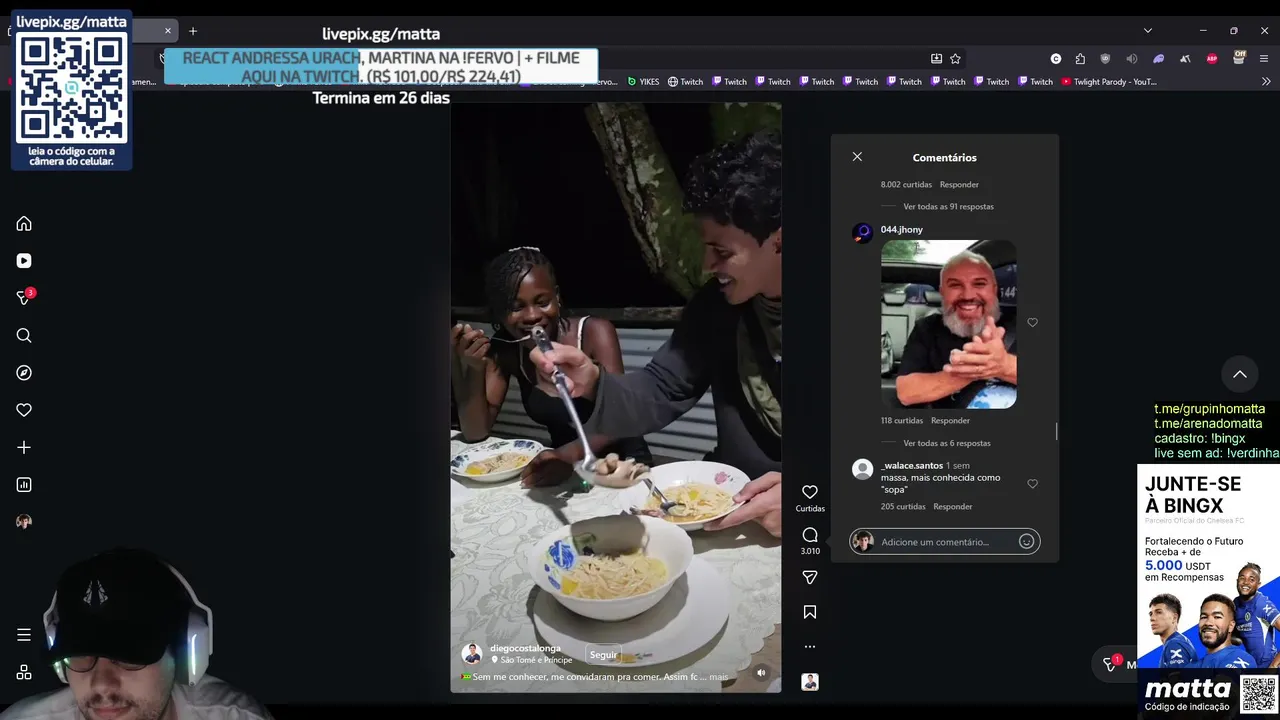Viewport: 1280px width, 720px height.
Task: Open the hamburger More menu in sidebar
Action: 24,635
